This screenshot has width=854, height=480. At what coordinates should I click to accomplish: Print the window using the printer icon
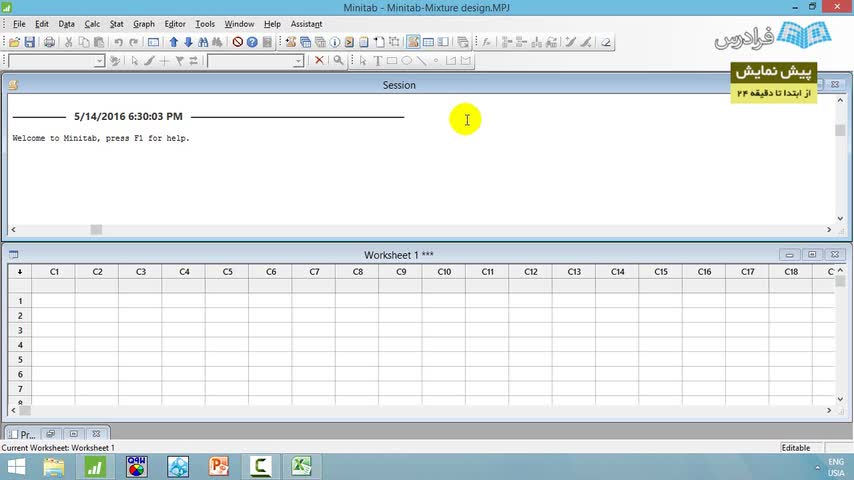49,42
